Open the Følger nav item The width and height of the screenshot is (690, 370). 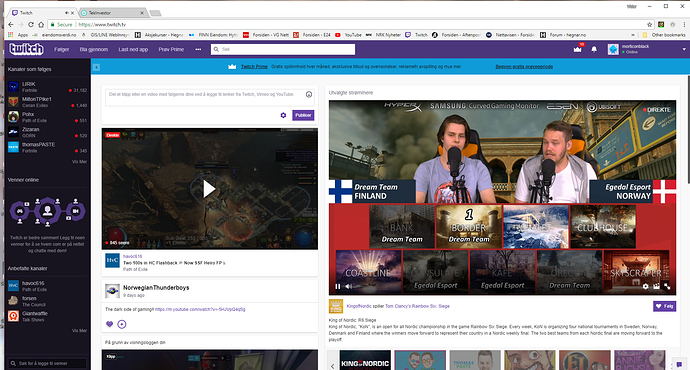click(x=62, y=49)
